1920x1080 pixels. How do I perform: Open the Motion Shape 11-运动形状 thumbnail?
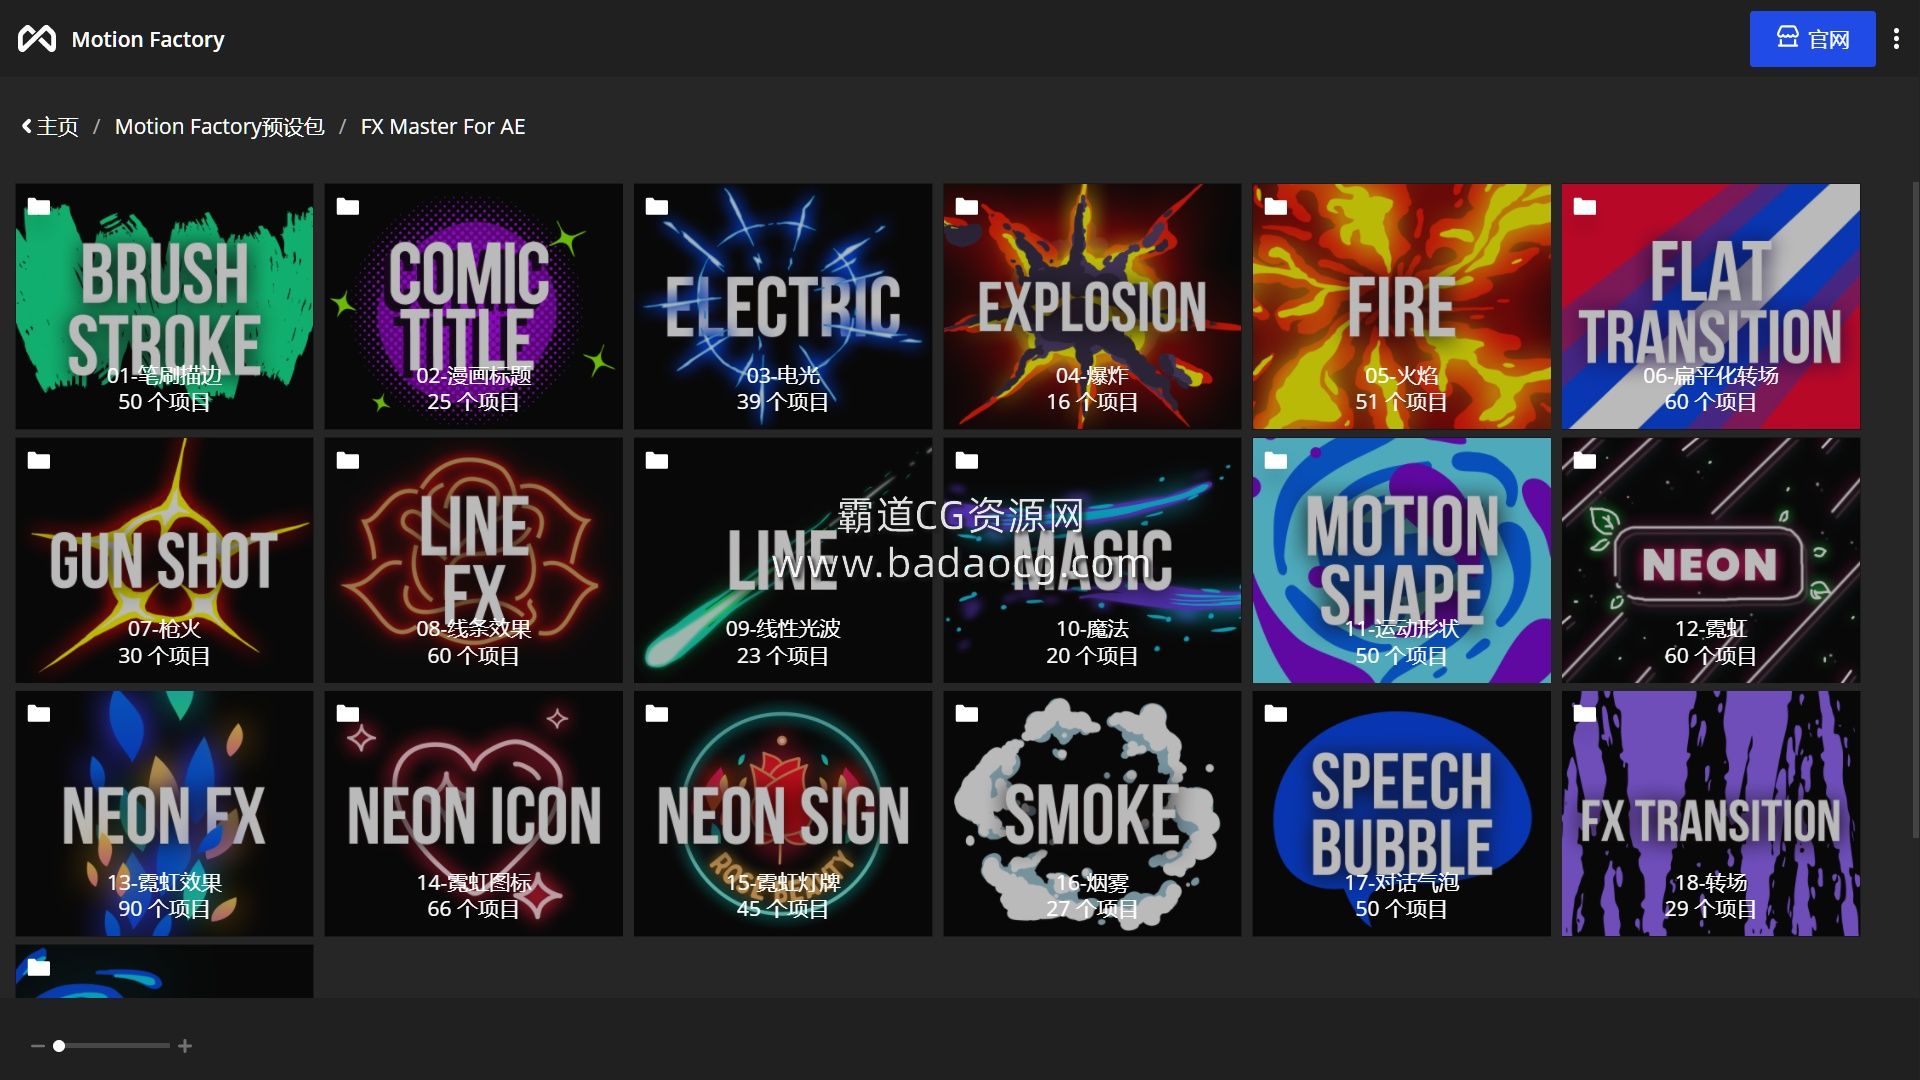(1402, 560)
